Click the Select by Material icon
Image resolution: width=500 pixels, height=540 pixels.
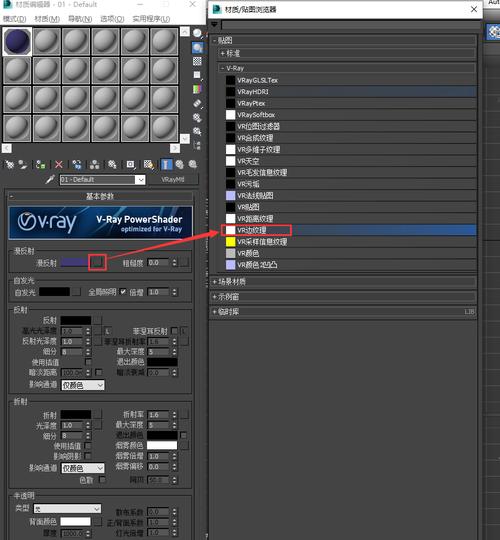pos(197,131)
